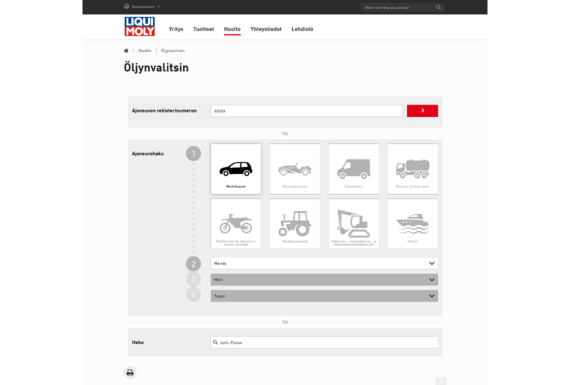The width and height of the screenshot is (570, 385).
Task: Open the Merkki make dropdown
Action: (x=324, y=263)
